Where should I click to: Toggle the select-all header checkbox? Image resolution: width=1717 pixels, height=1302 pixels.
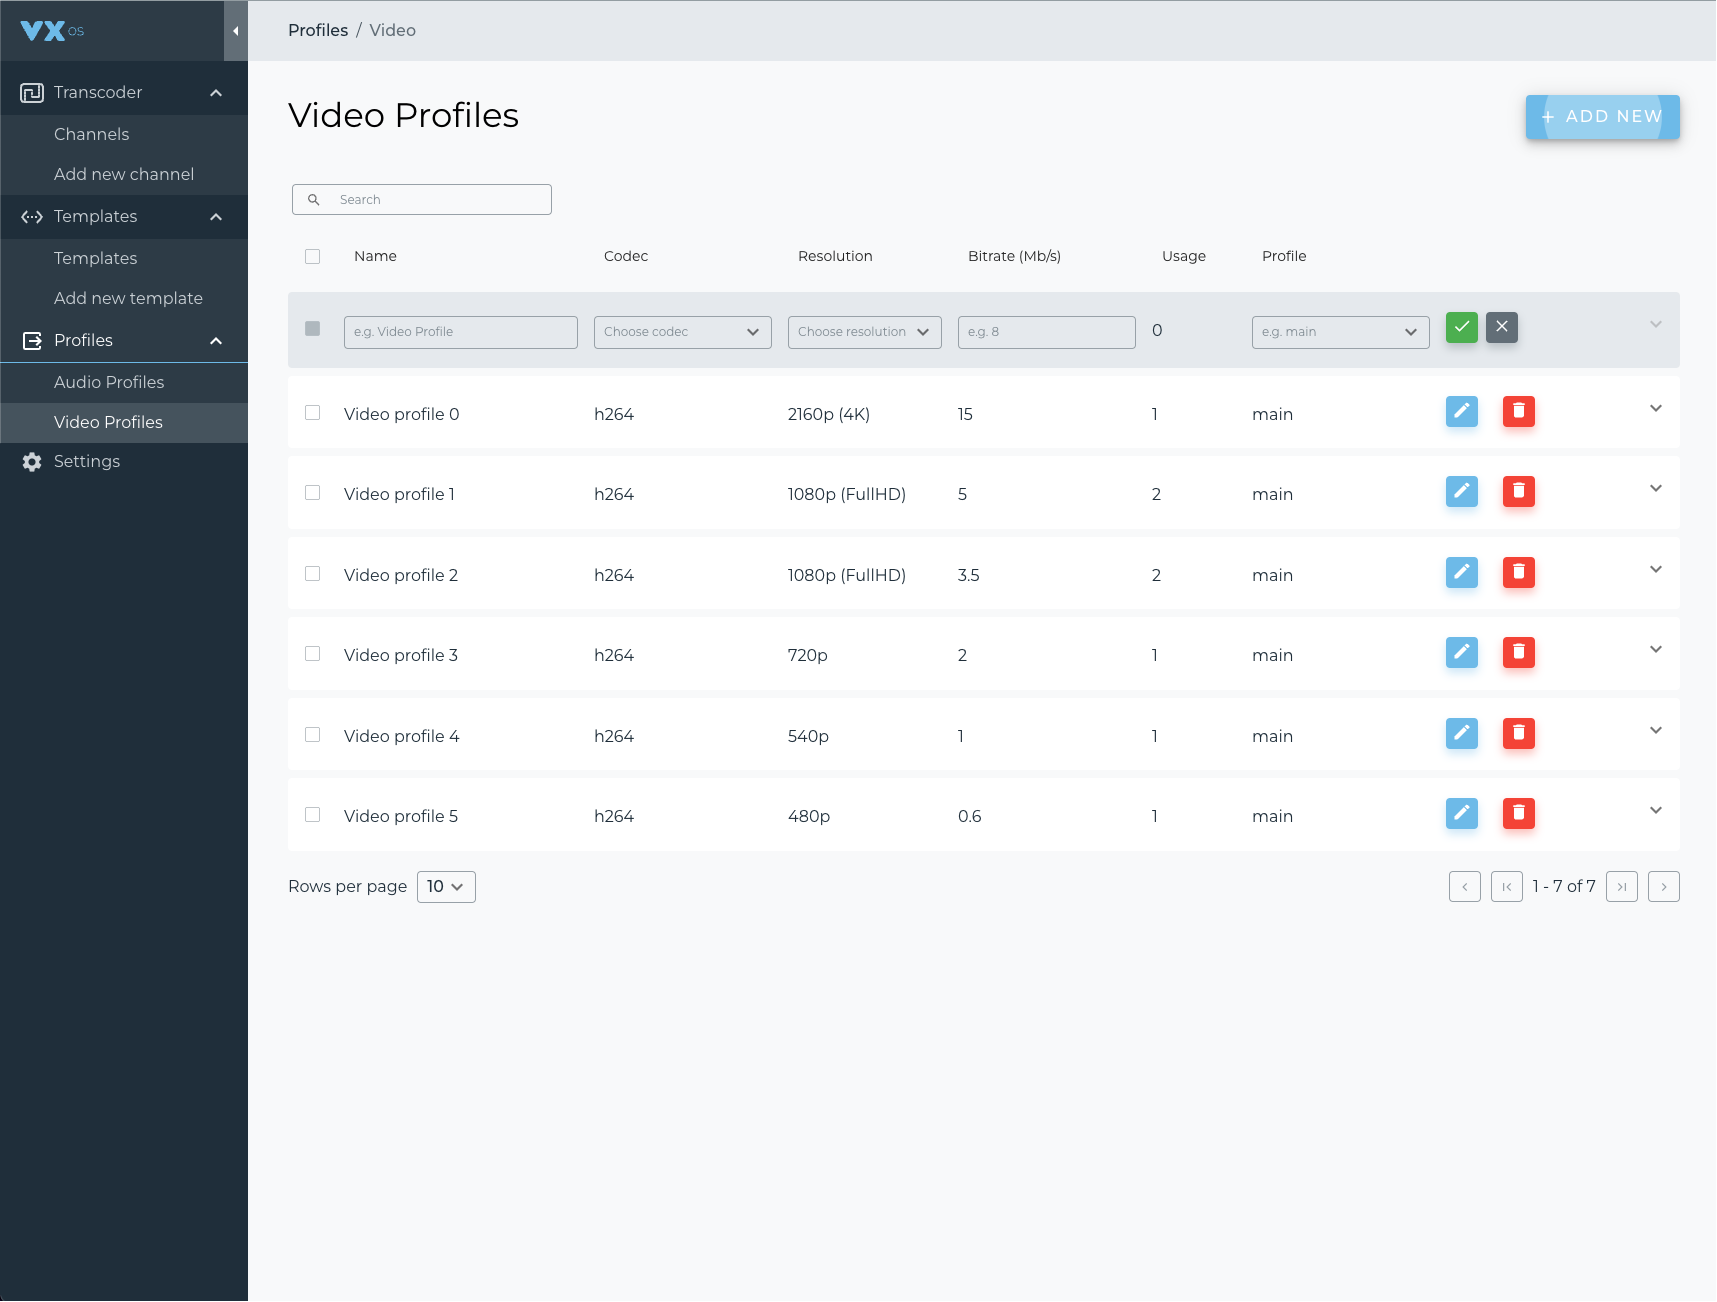click(x=313, y=257)
